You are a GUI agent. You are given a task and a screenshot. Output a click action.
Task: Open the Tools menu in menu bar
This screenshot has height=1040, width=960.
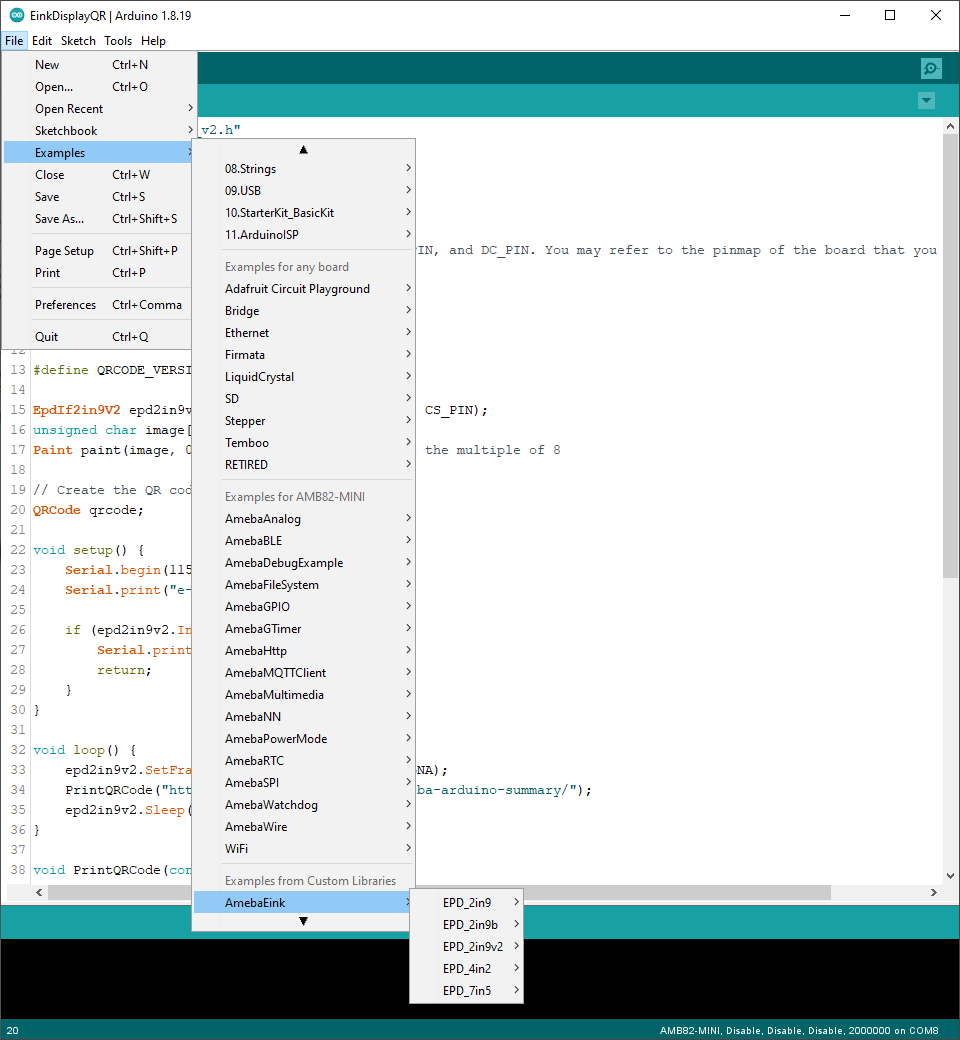coord(118,41)
